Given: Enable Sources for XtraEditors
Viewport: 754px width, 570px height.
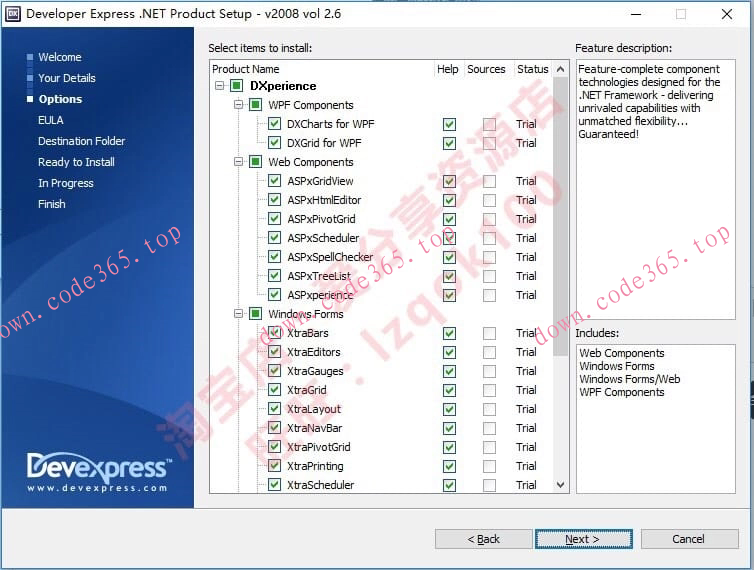Looking at the screenshot, I should coord(489,352).
